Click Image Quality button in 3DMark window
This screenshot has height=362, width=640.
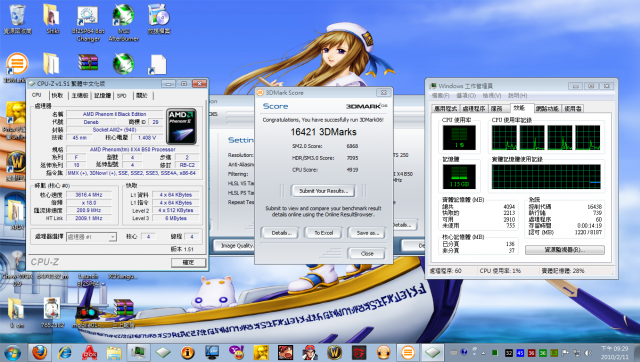click(x=235, y=246)
